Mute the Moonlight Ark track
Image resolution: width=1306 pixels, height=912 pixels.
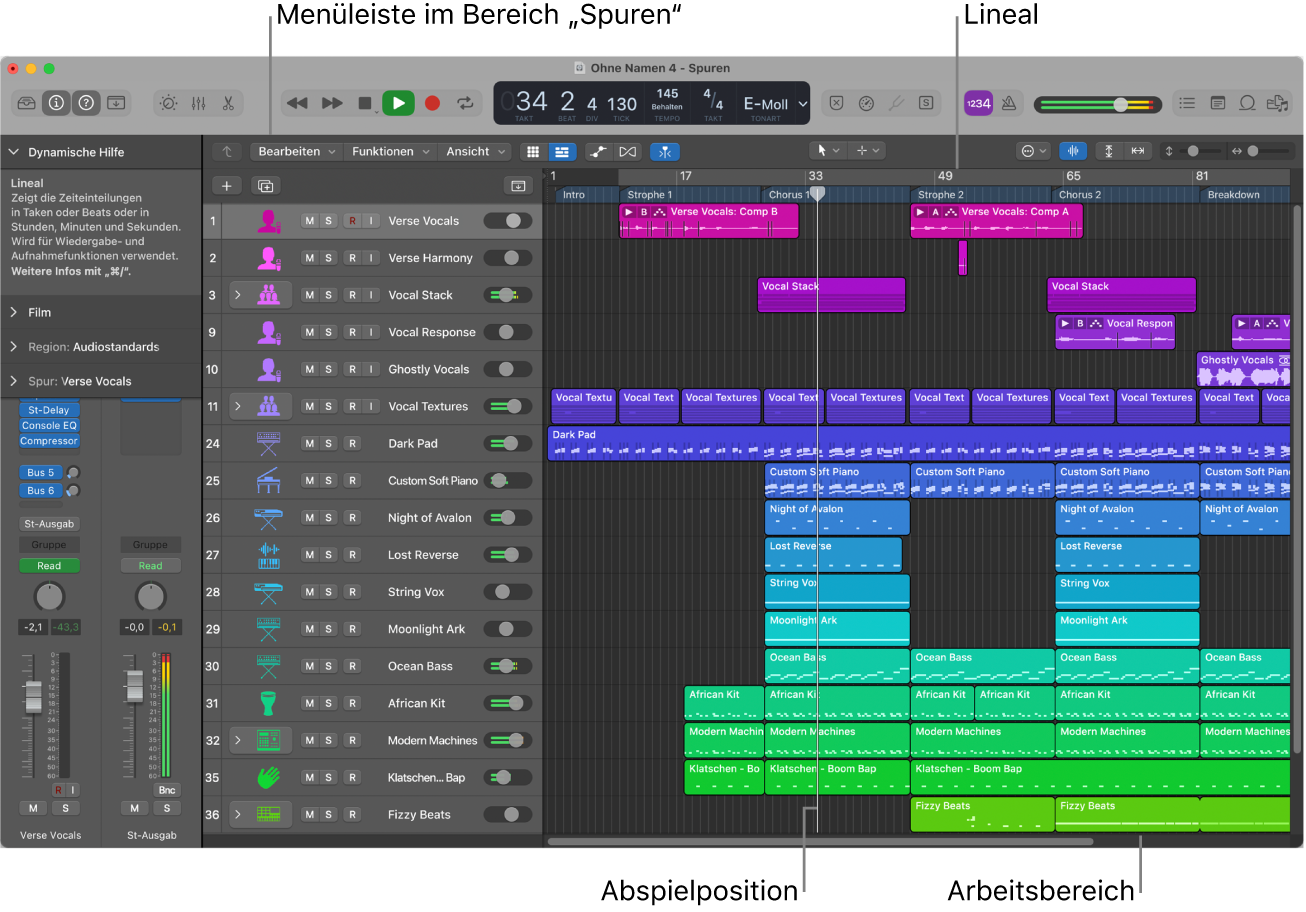tap(309, 629)
